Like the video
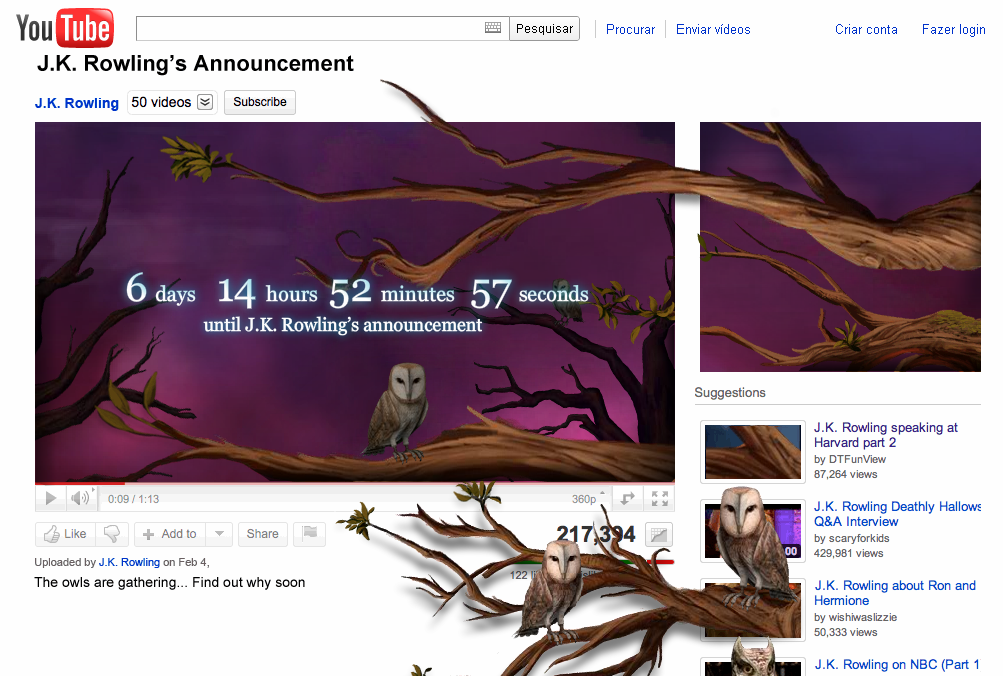Screen dimensions: 1003x676 65,534
